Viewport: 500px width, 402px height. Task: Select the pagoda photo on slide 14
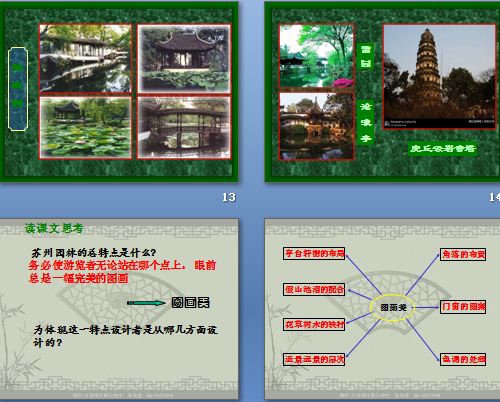439,77
